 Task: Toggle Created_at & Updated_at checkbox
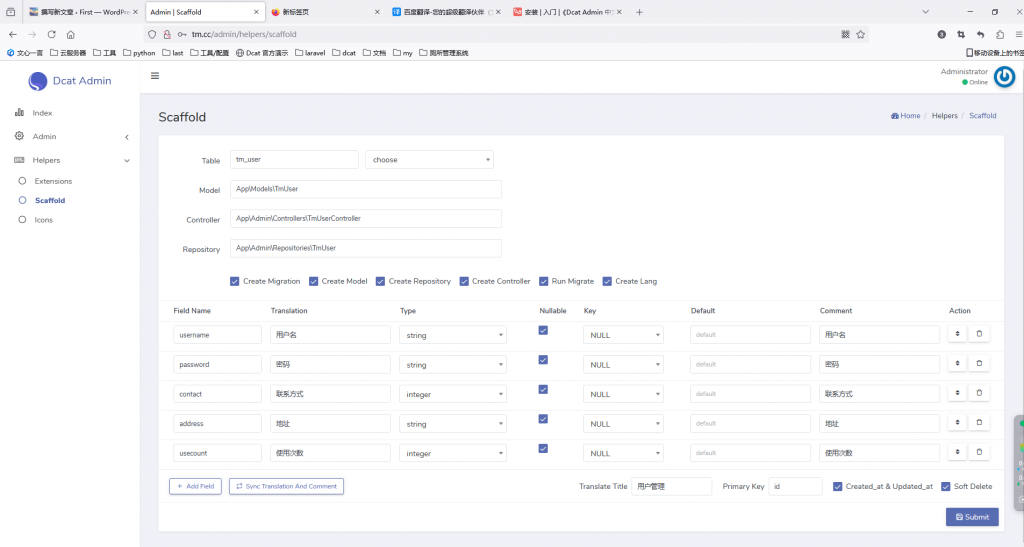click(837, 486)
